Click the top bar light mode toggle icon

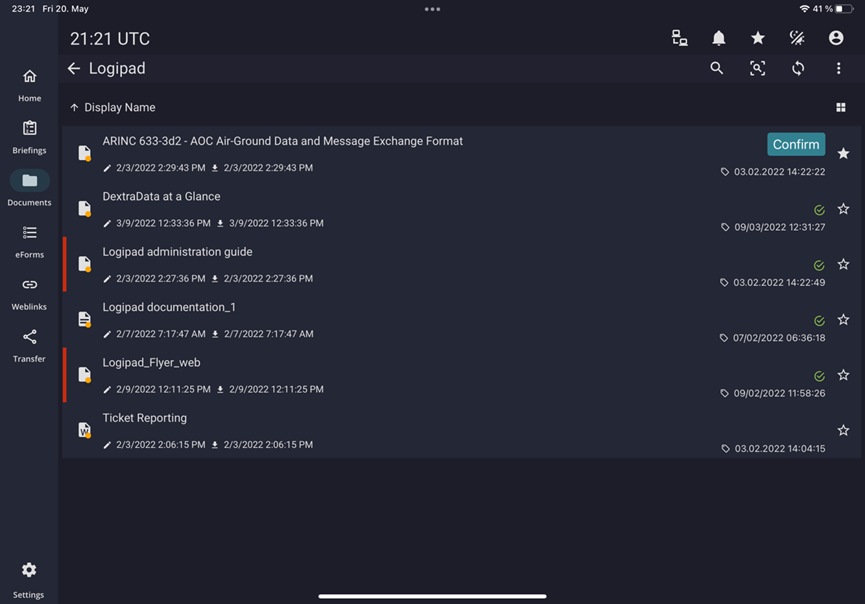point(797,38)
